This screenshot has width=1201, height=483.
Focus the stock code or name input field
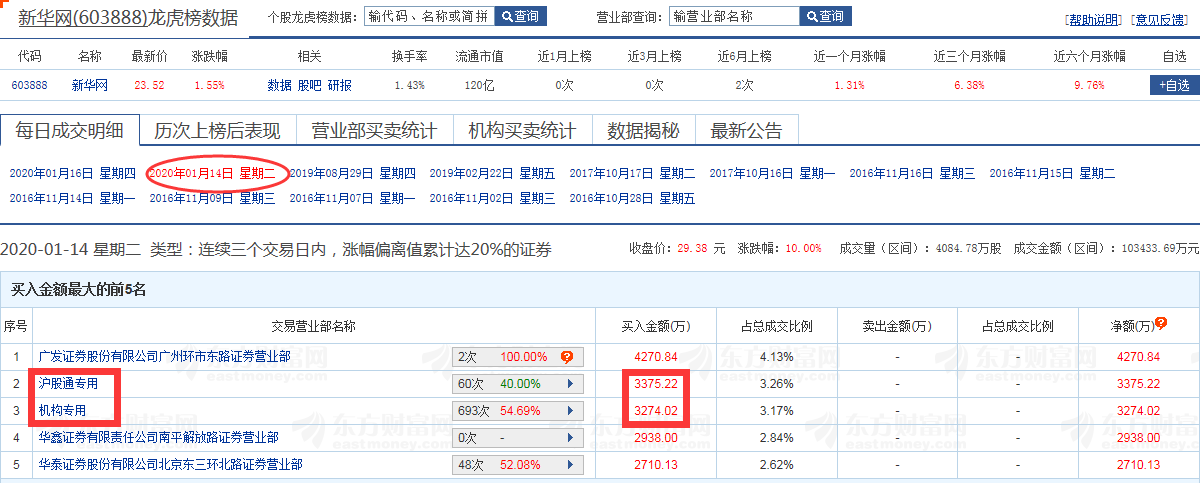click(429, 16)
